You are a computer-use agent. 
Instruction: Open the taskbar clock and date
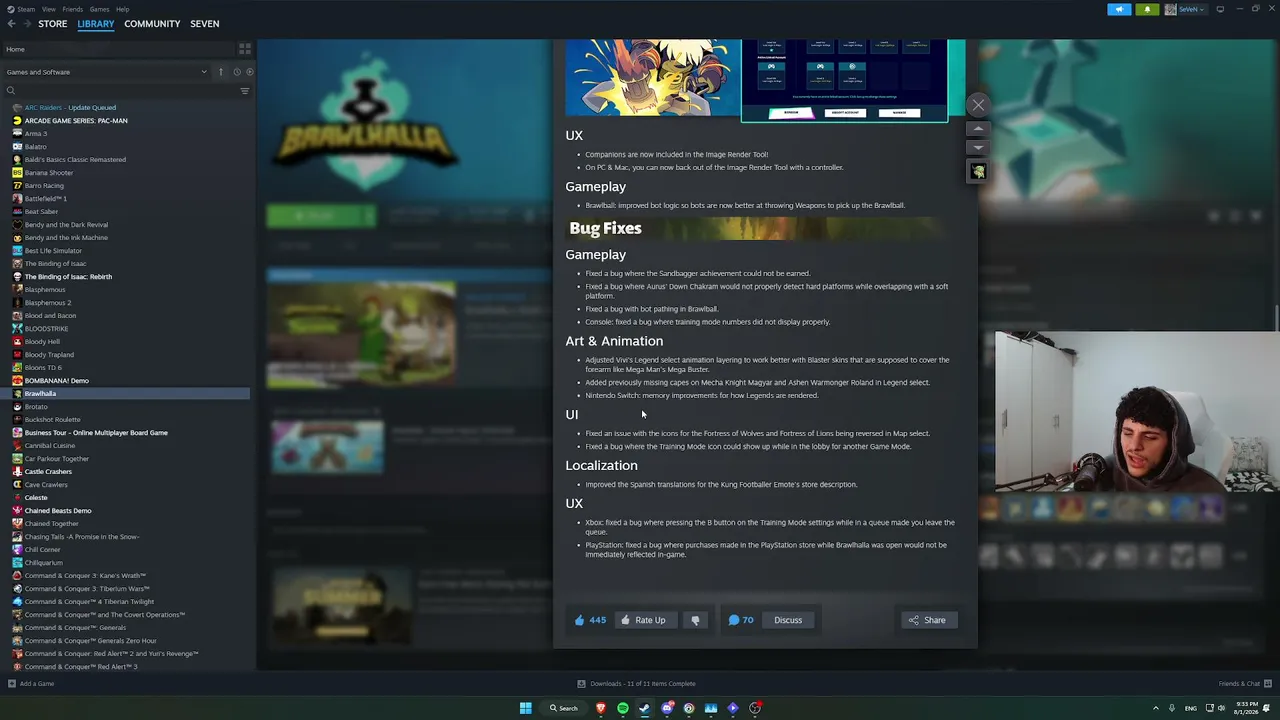[1246, 708]
